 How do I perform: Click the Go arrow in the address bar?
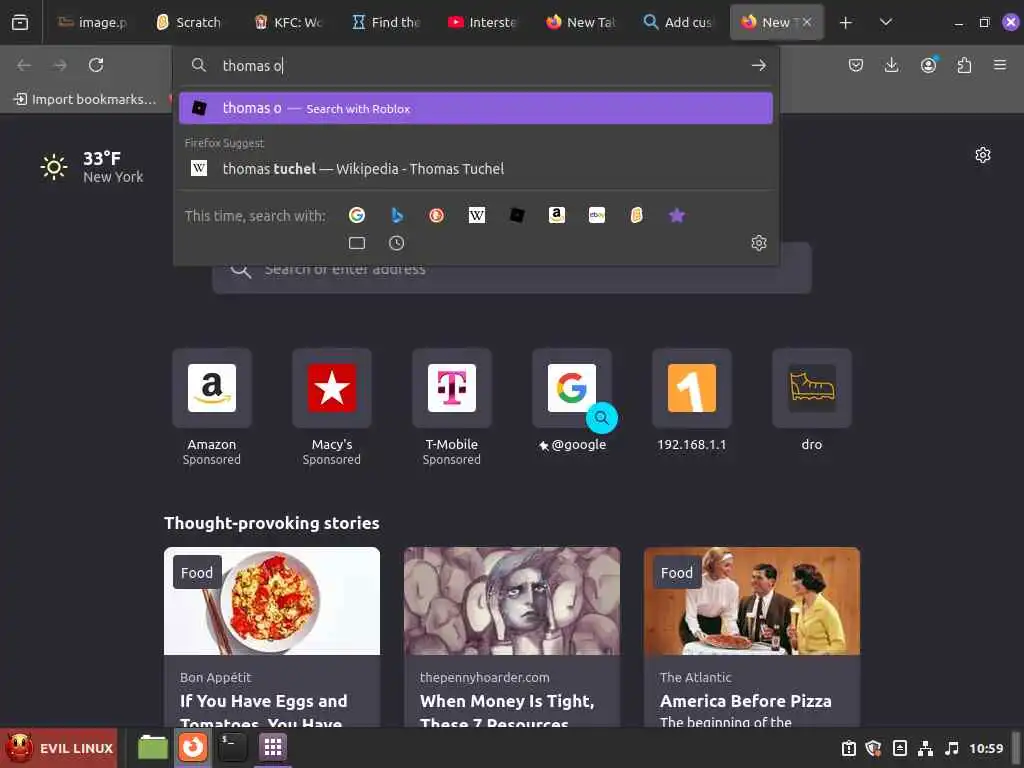758,65
